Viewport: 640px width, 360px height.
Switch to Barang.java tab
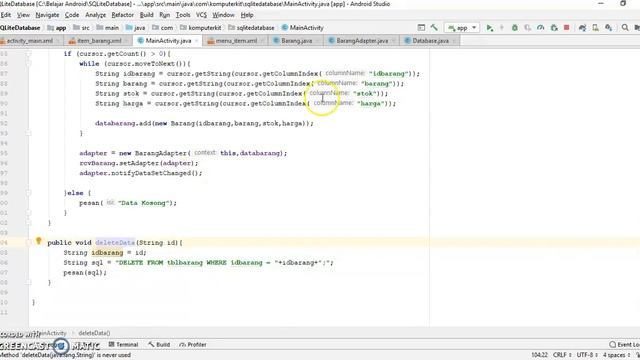(x=296, y=41)
